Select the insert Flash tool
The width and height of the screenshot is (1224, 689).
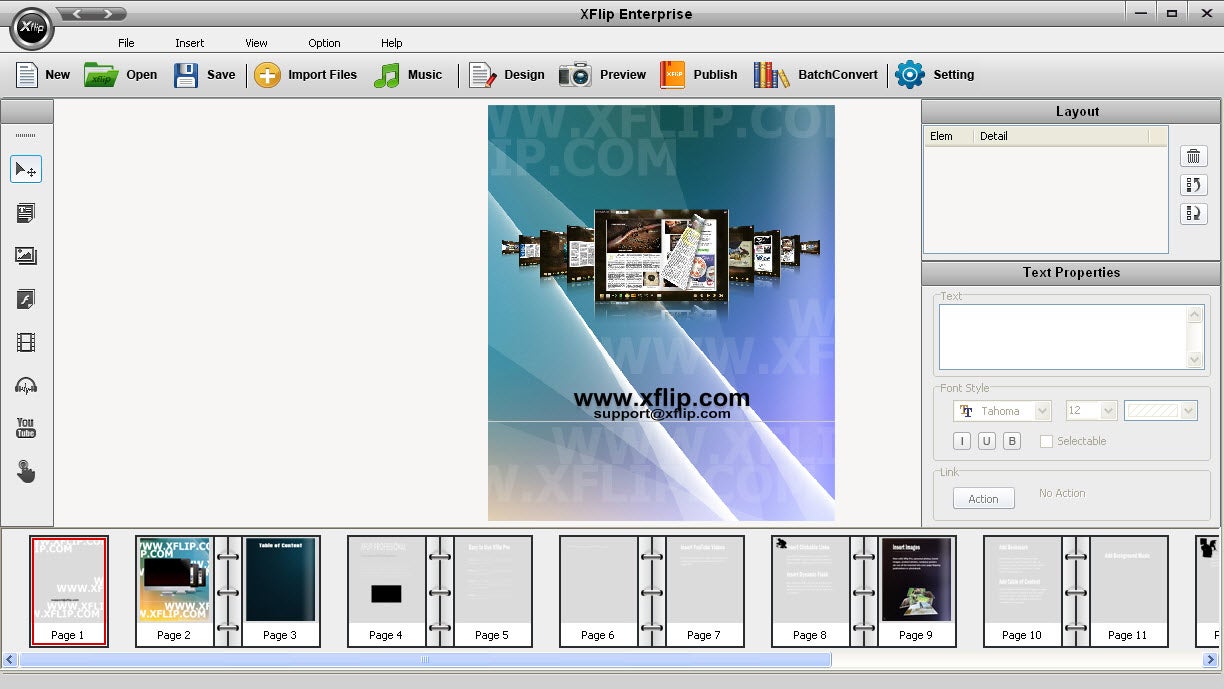point(26,299)
